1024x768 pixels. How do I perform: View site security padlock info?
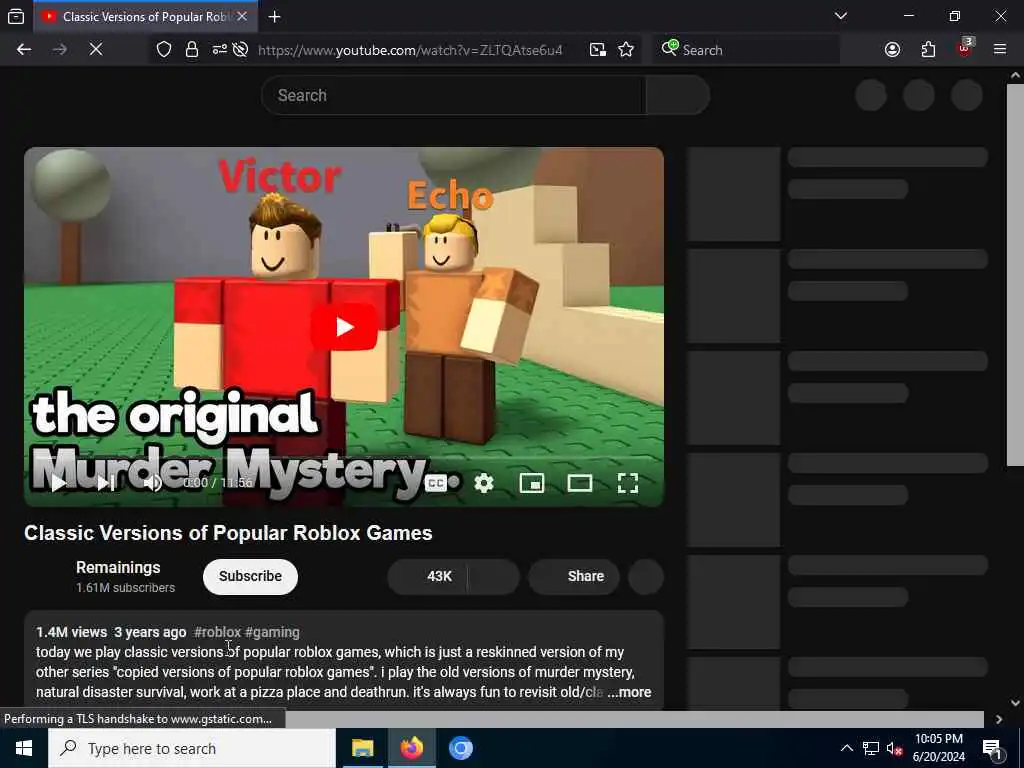(x=191, y=50)
